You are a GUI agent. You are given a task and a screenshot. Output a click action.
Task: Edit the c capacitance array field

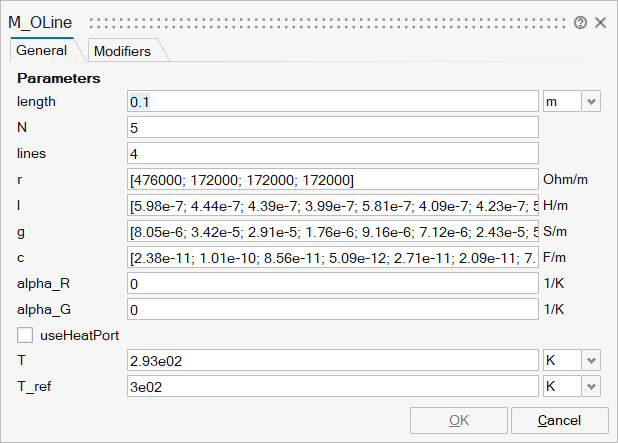333,257
